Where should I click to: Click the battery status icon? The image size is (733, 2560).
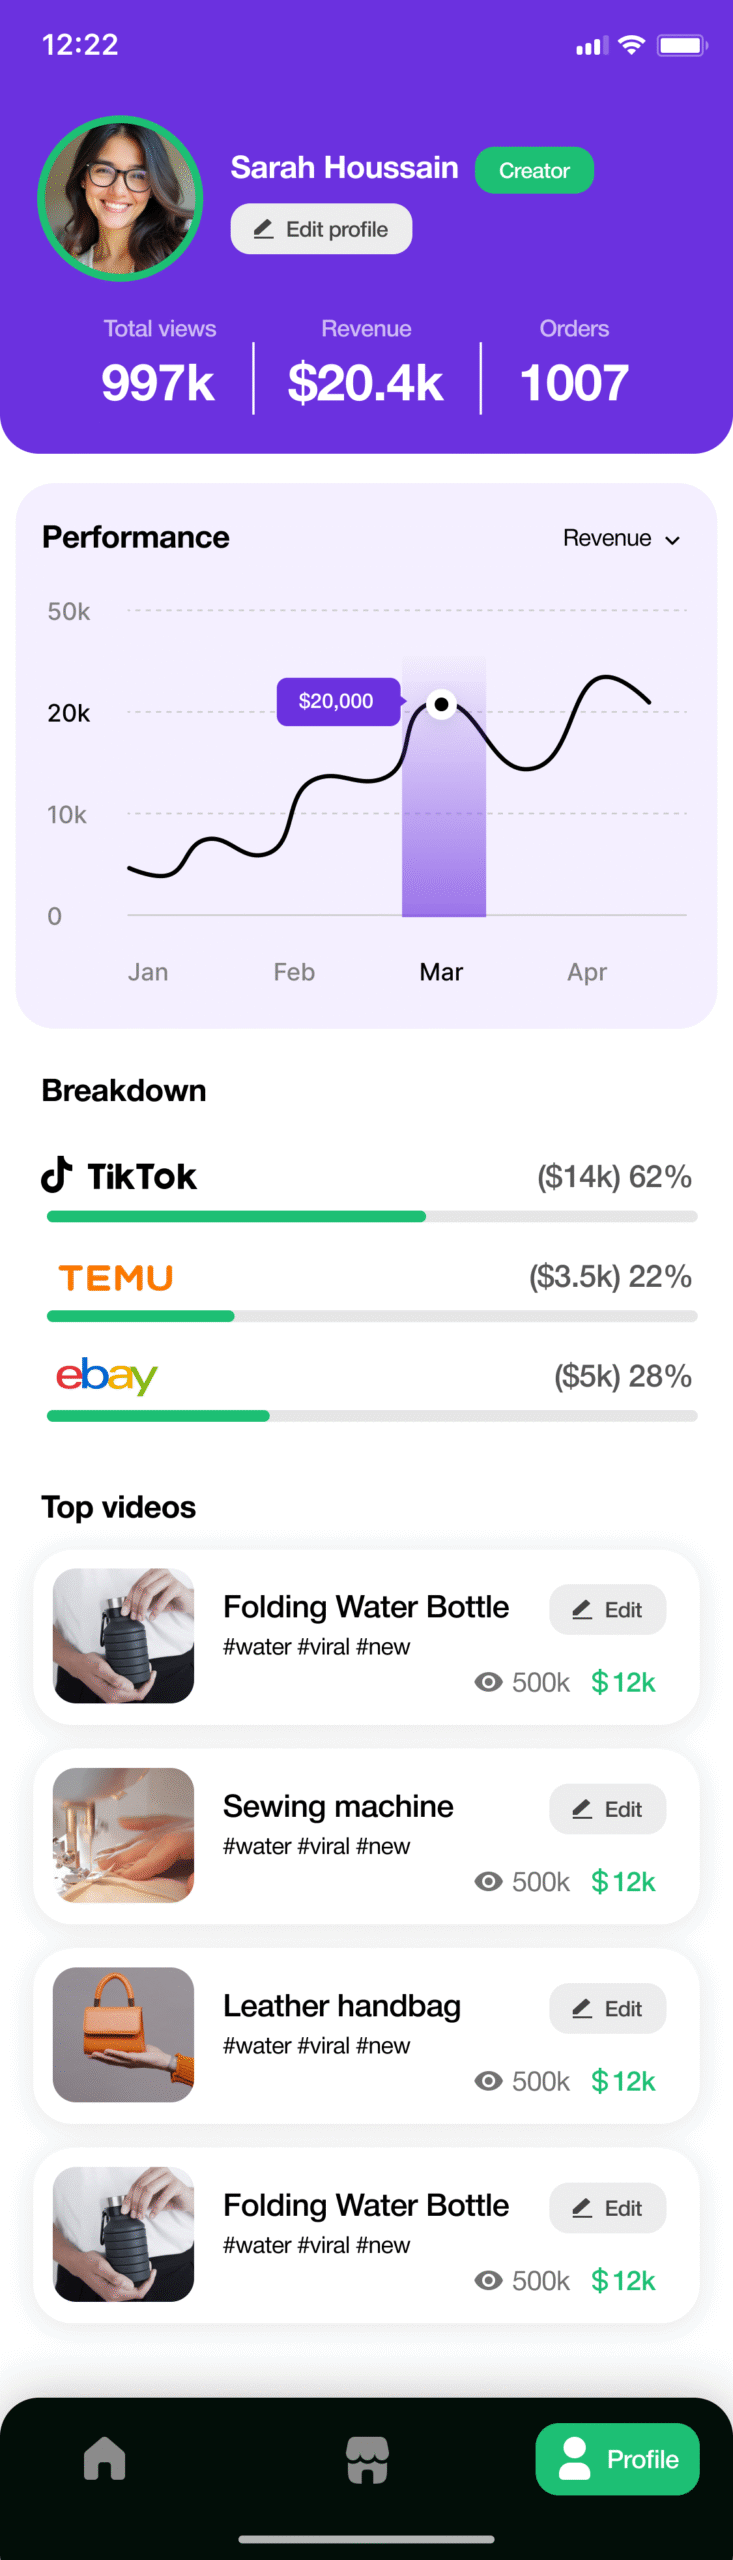[682, 45]
